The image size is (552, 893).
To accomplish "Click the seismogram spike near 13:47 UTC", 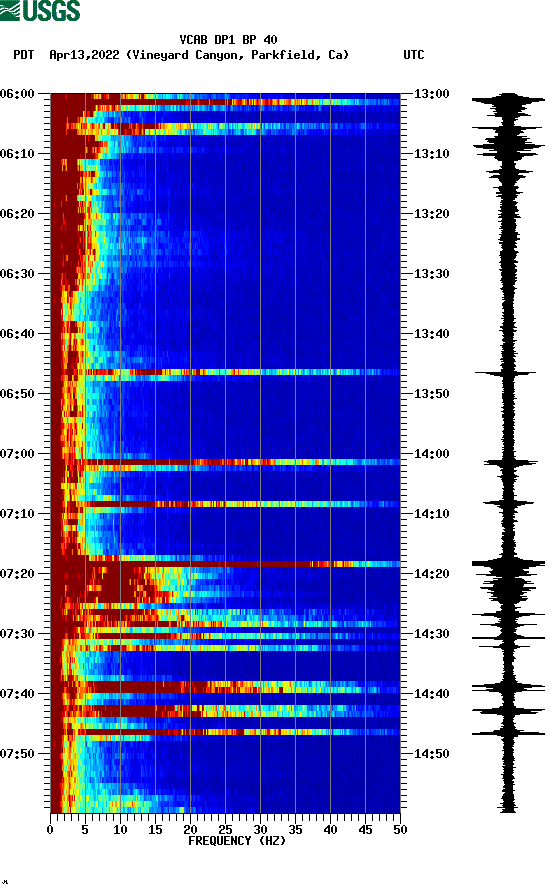I will tap(506, 373).
